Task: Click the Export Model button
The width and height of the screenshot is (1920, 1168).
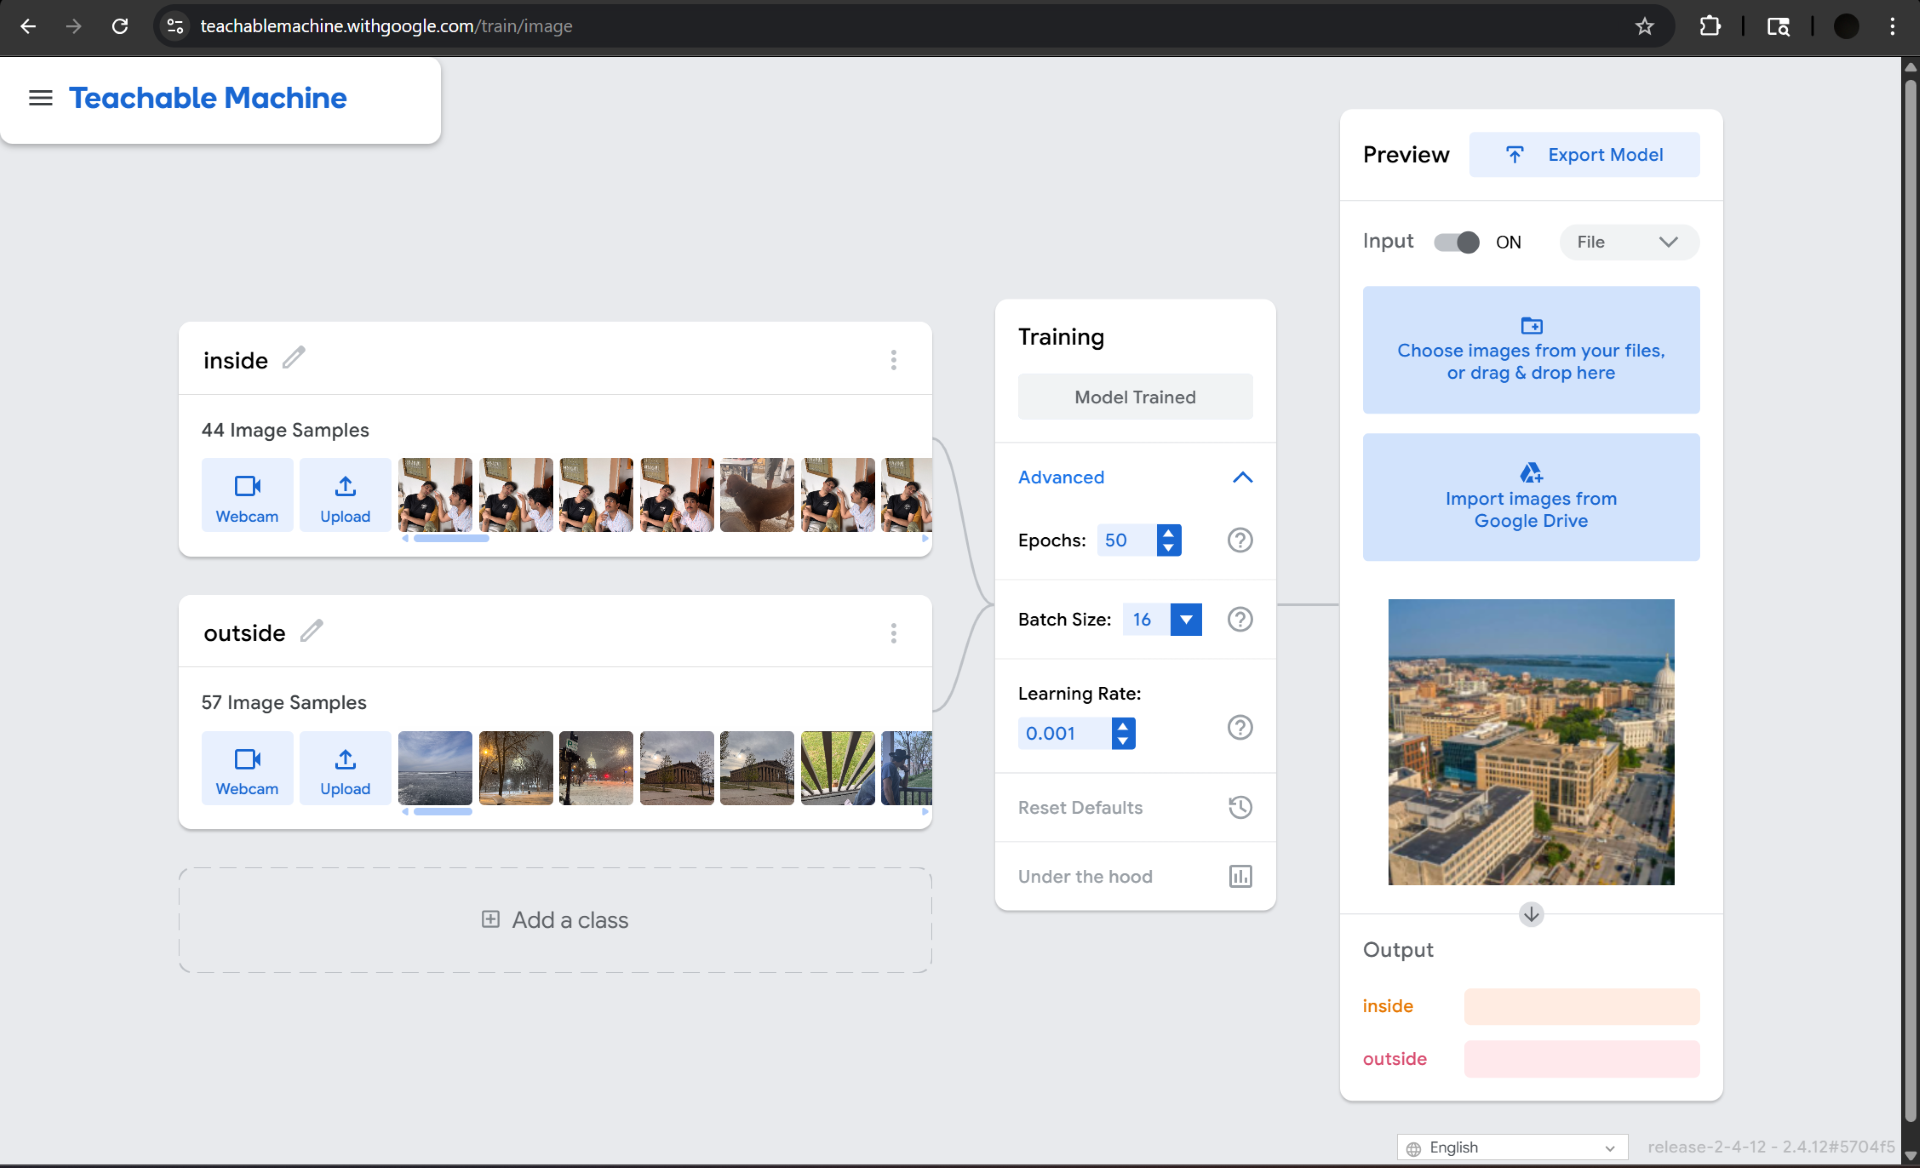Action: [1583, 155]
